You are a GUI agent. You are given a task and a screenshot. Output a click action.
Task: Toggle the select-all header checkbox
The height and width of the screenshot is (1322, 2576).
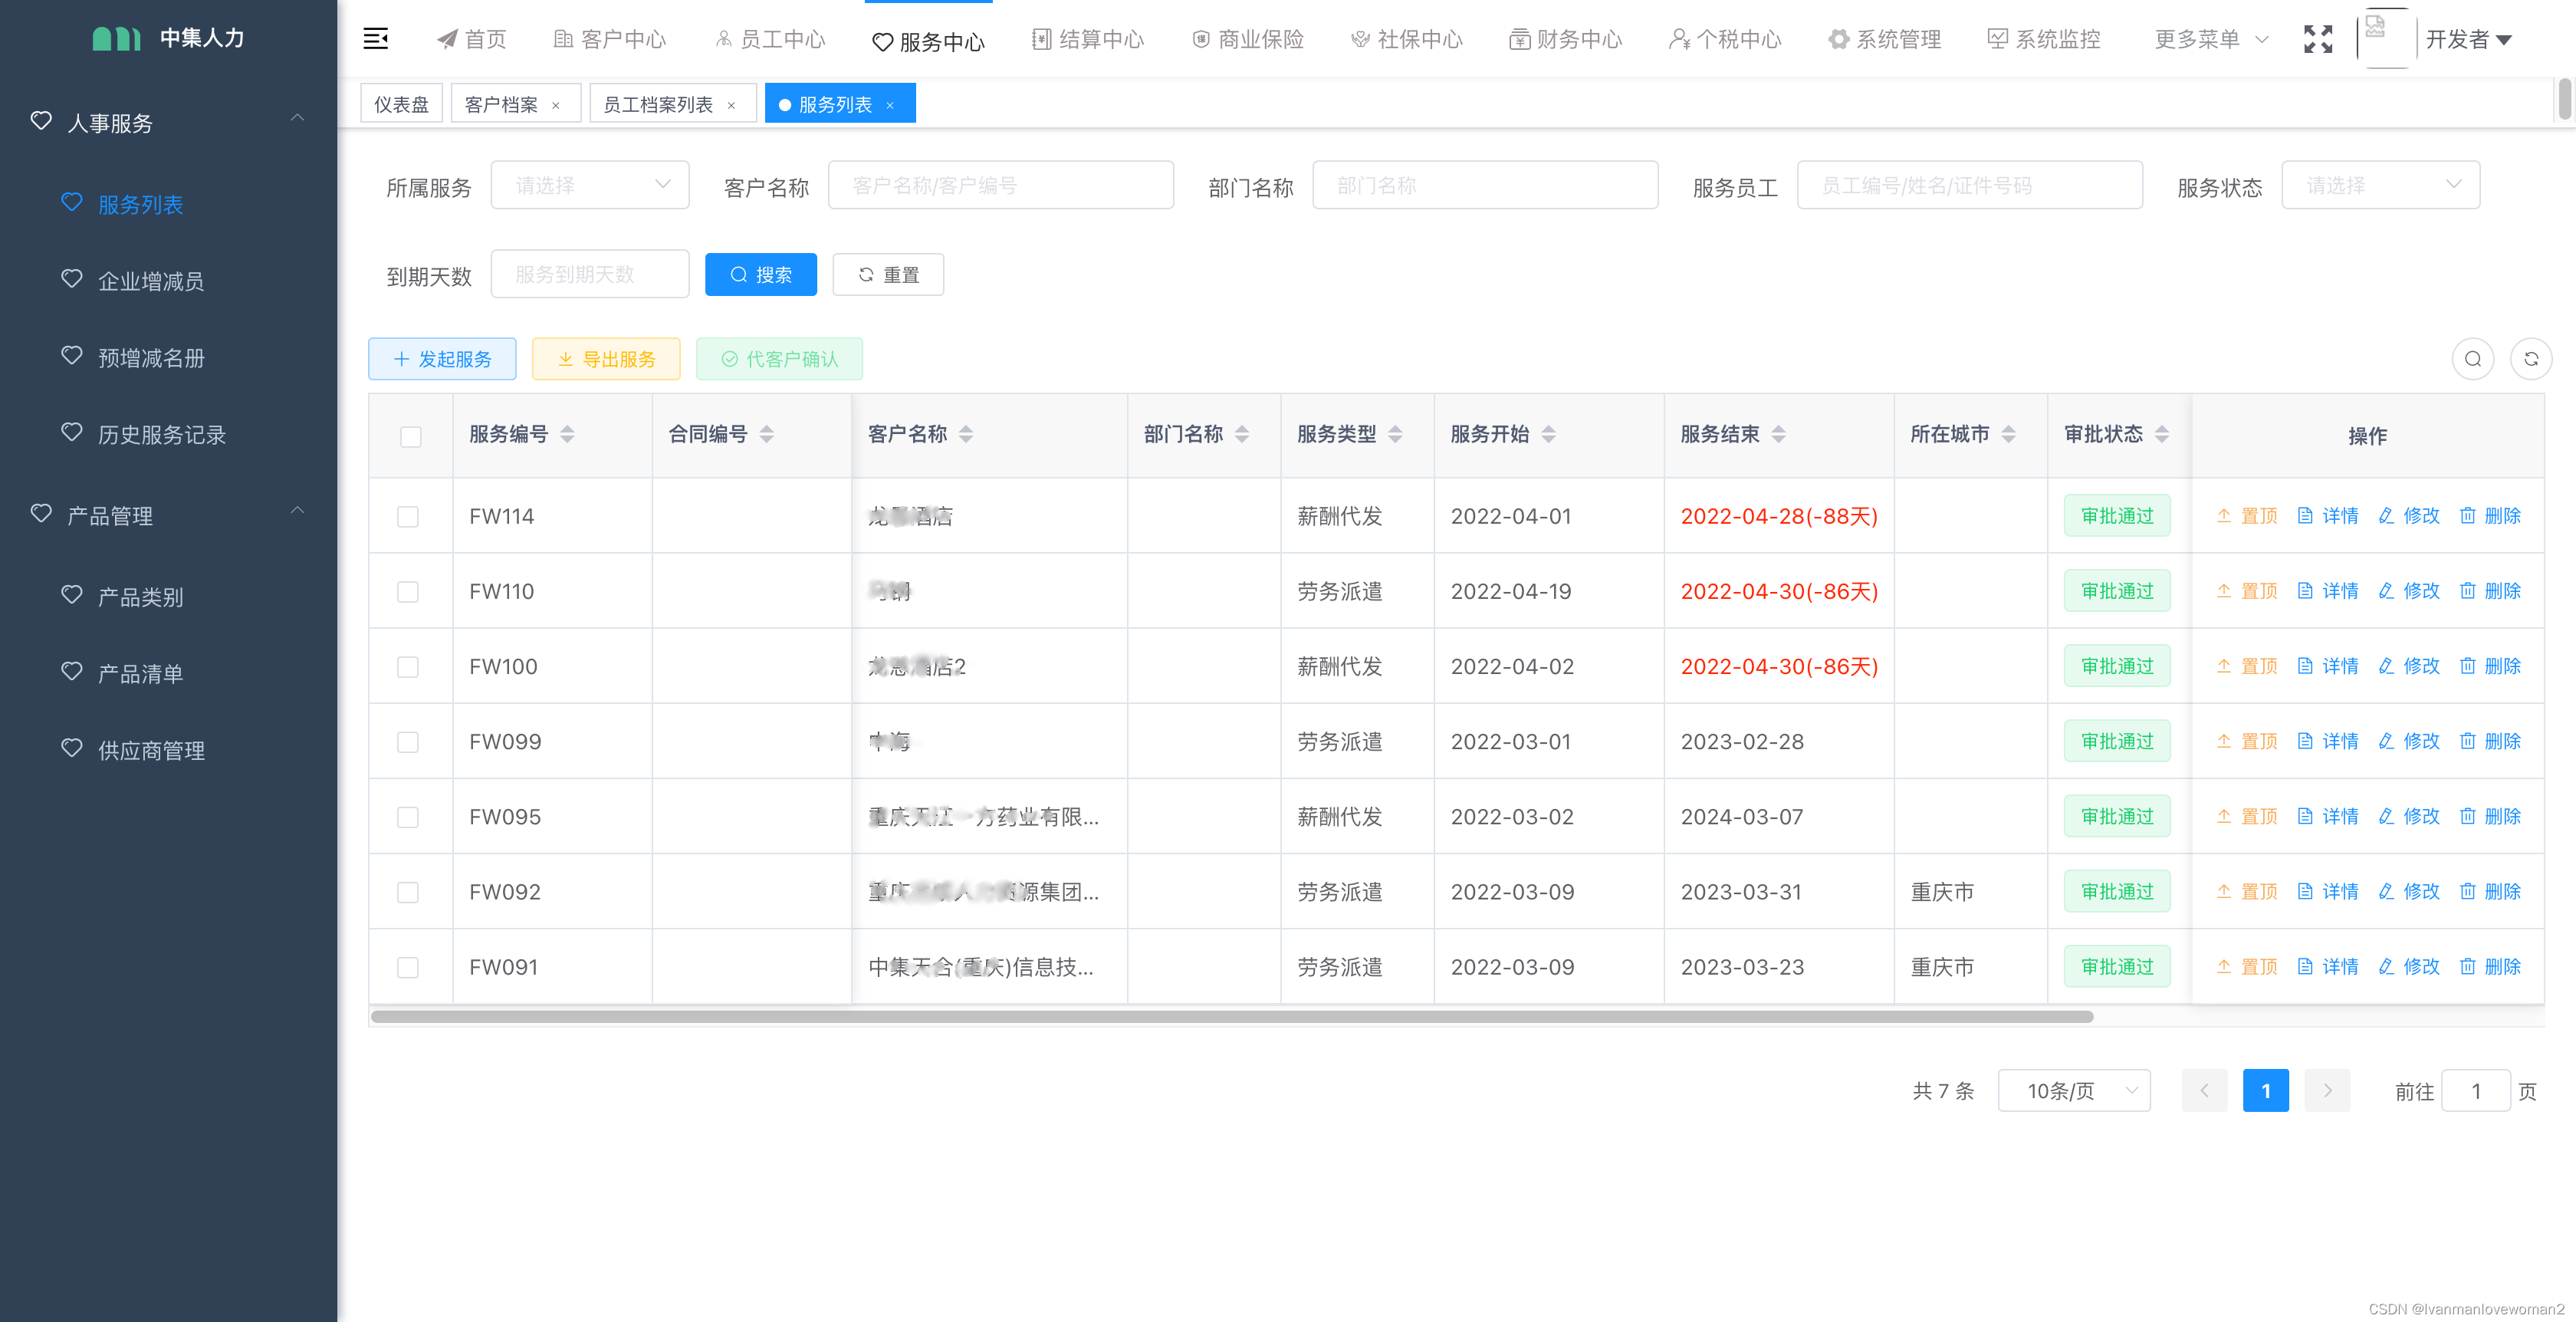pos(411,437)
